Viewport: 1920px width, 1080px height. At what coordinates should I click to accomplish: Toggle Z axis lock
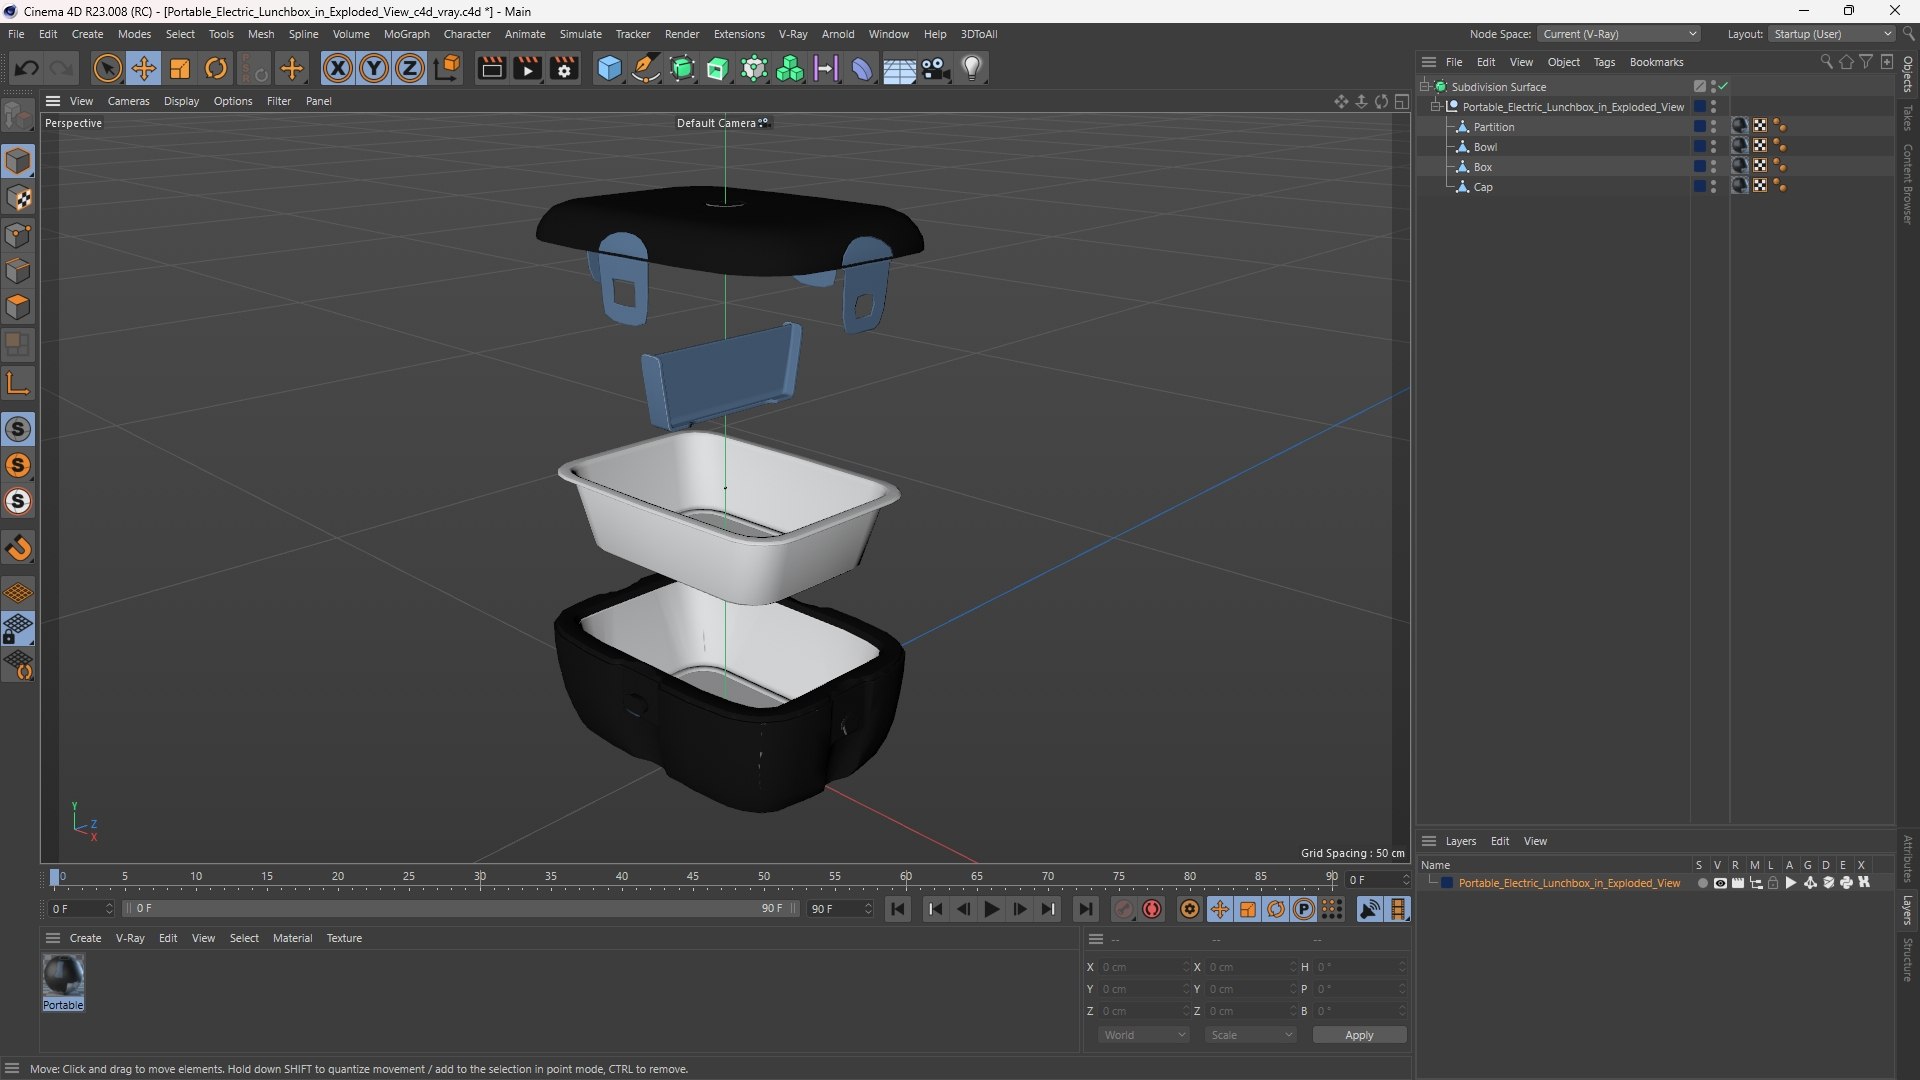click(410, 68)
